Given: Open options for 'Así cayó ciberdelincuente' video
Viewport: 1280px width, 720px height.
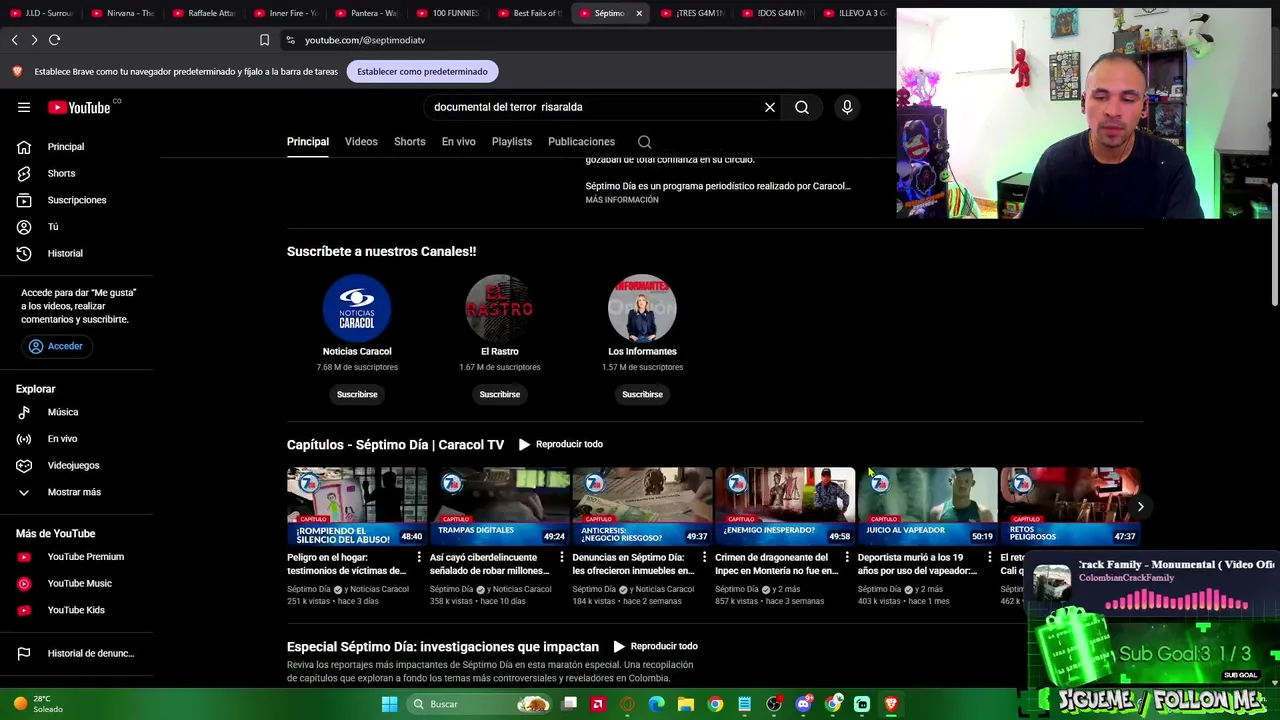Looking at the screenshot, I should (562, 557).
